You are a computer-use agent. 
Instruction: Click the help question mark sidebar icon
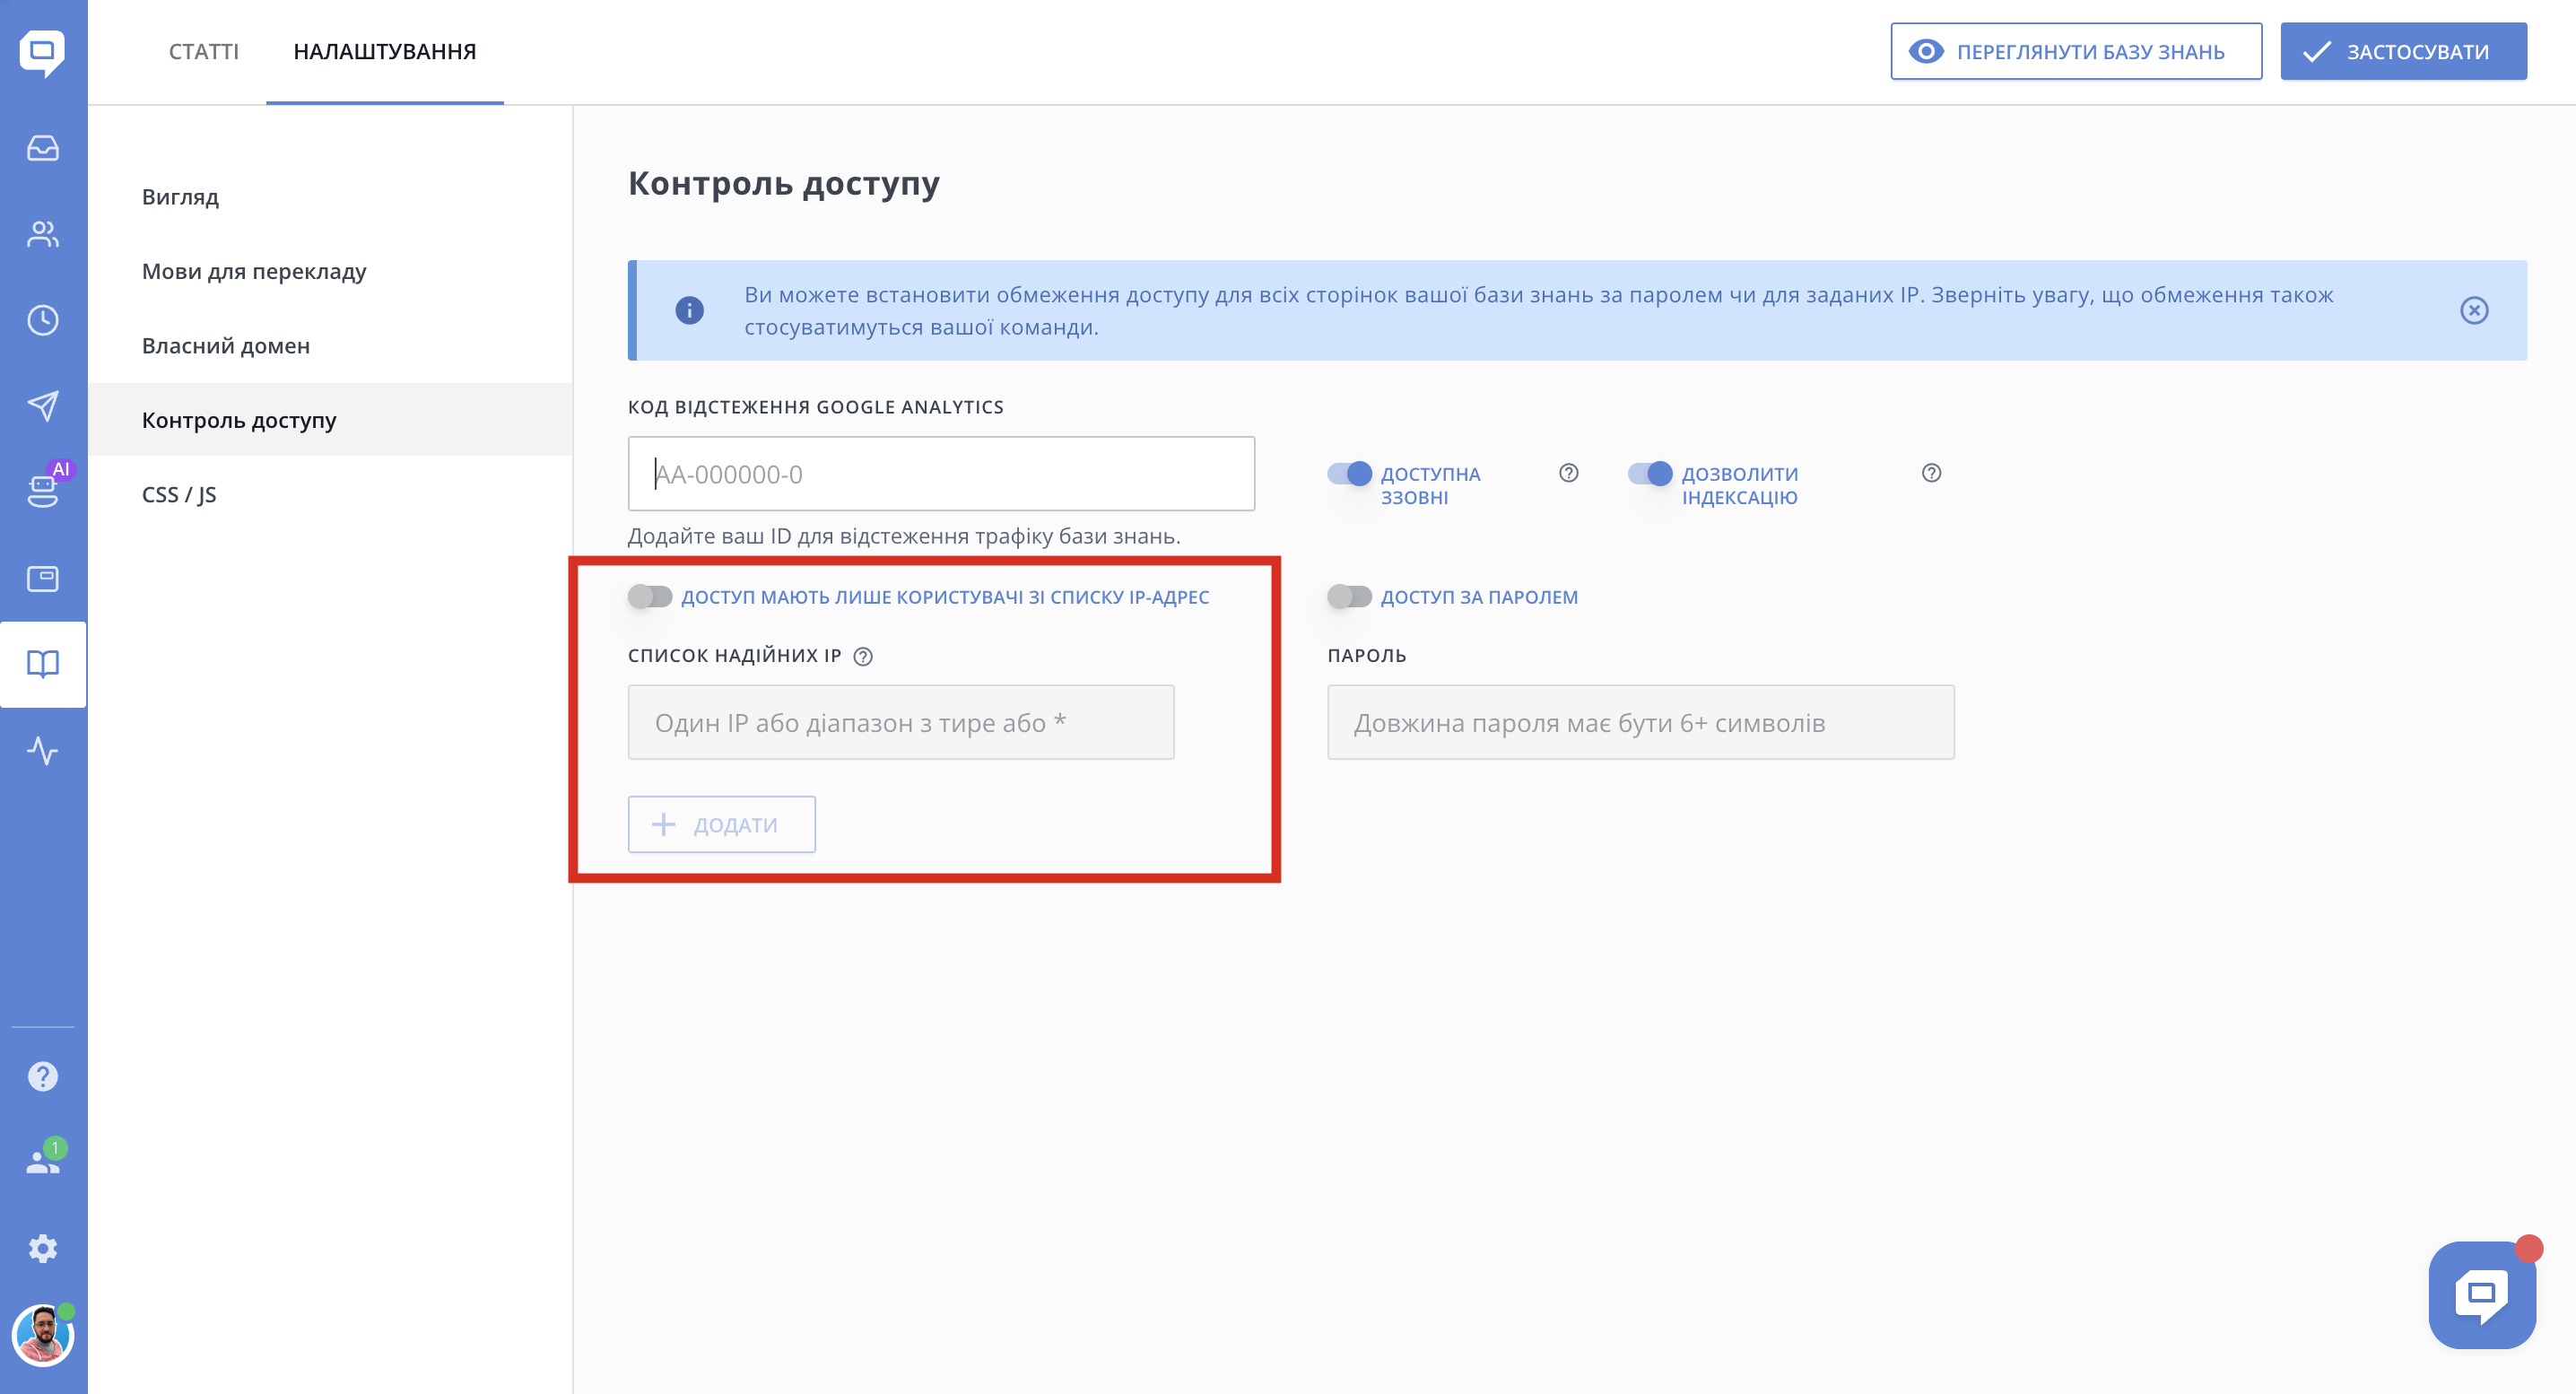click(43, 1076)
